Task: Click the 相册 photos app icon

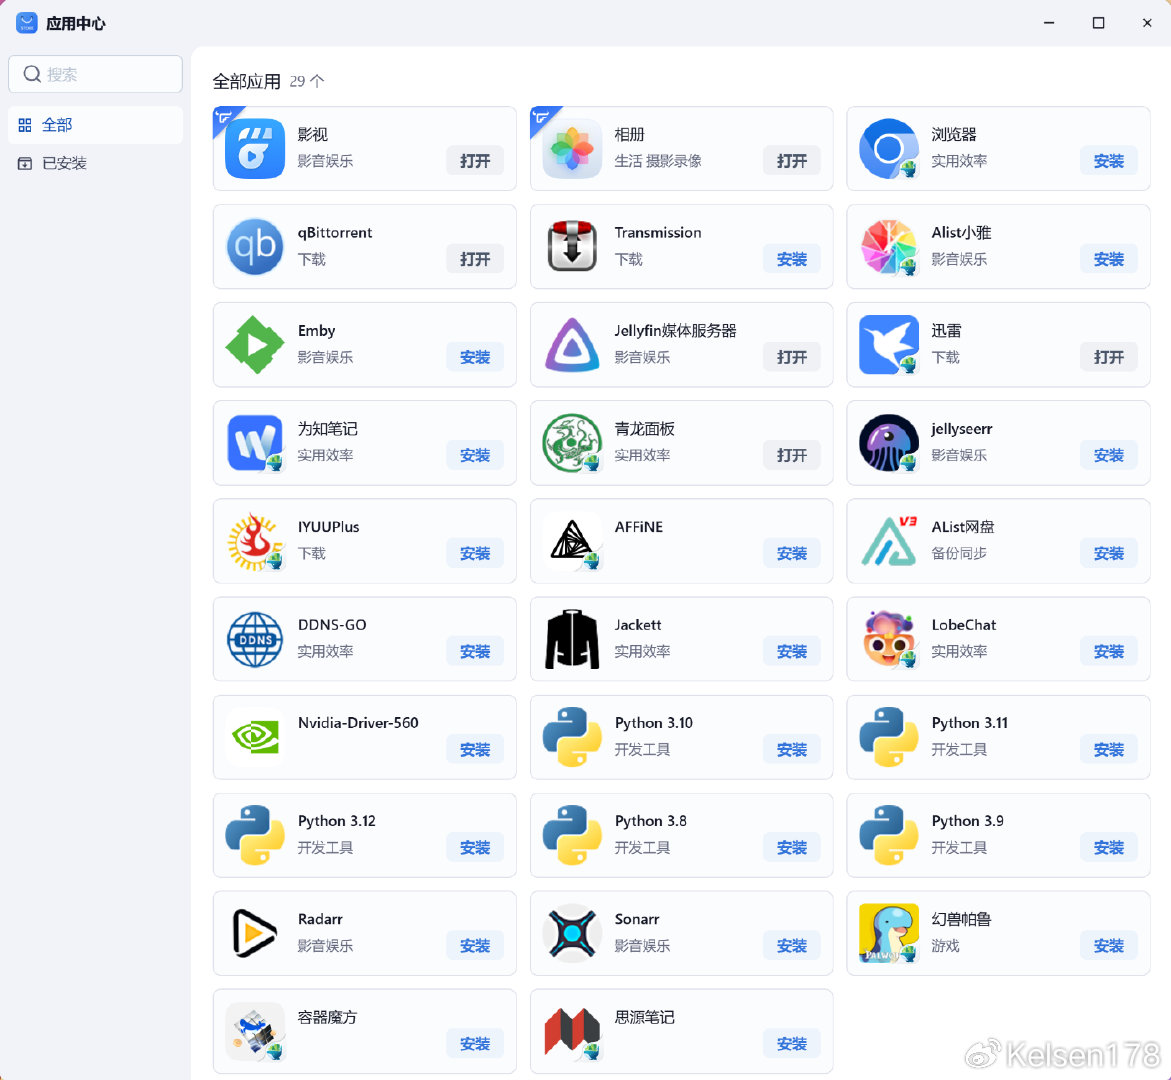Action: (x=572, y=149)
